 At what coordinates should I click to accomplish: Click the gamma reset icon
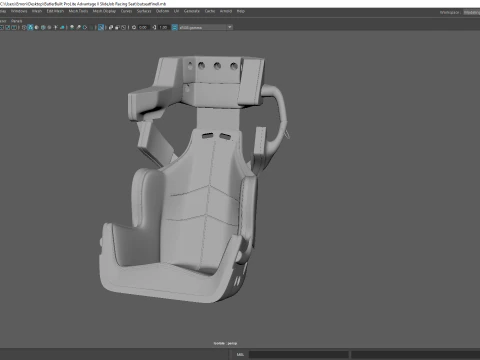[154, 27]
